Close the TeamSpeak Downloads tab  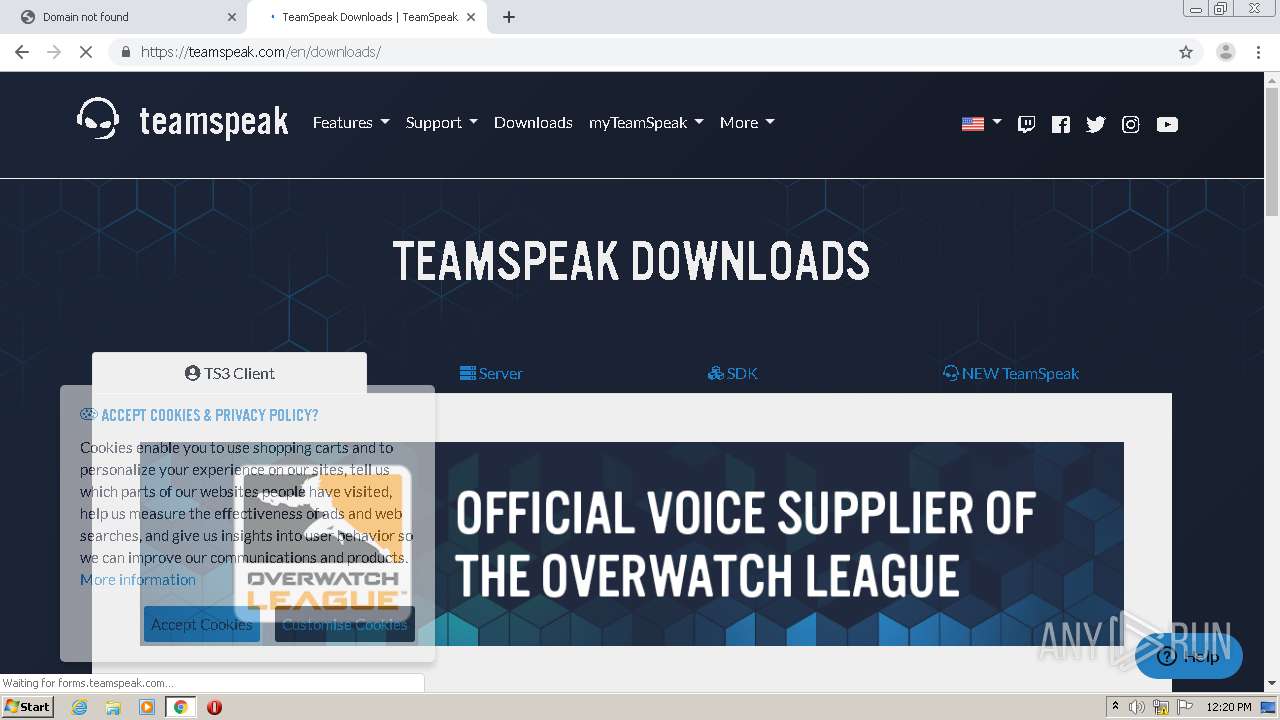(471, 17)
